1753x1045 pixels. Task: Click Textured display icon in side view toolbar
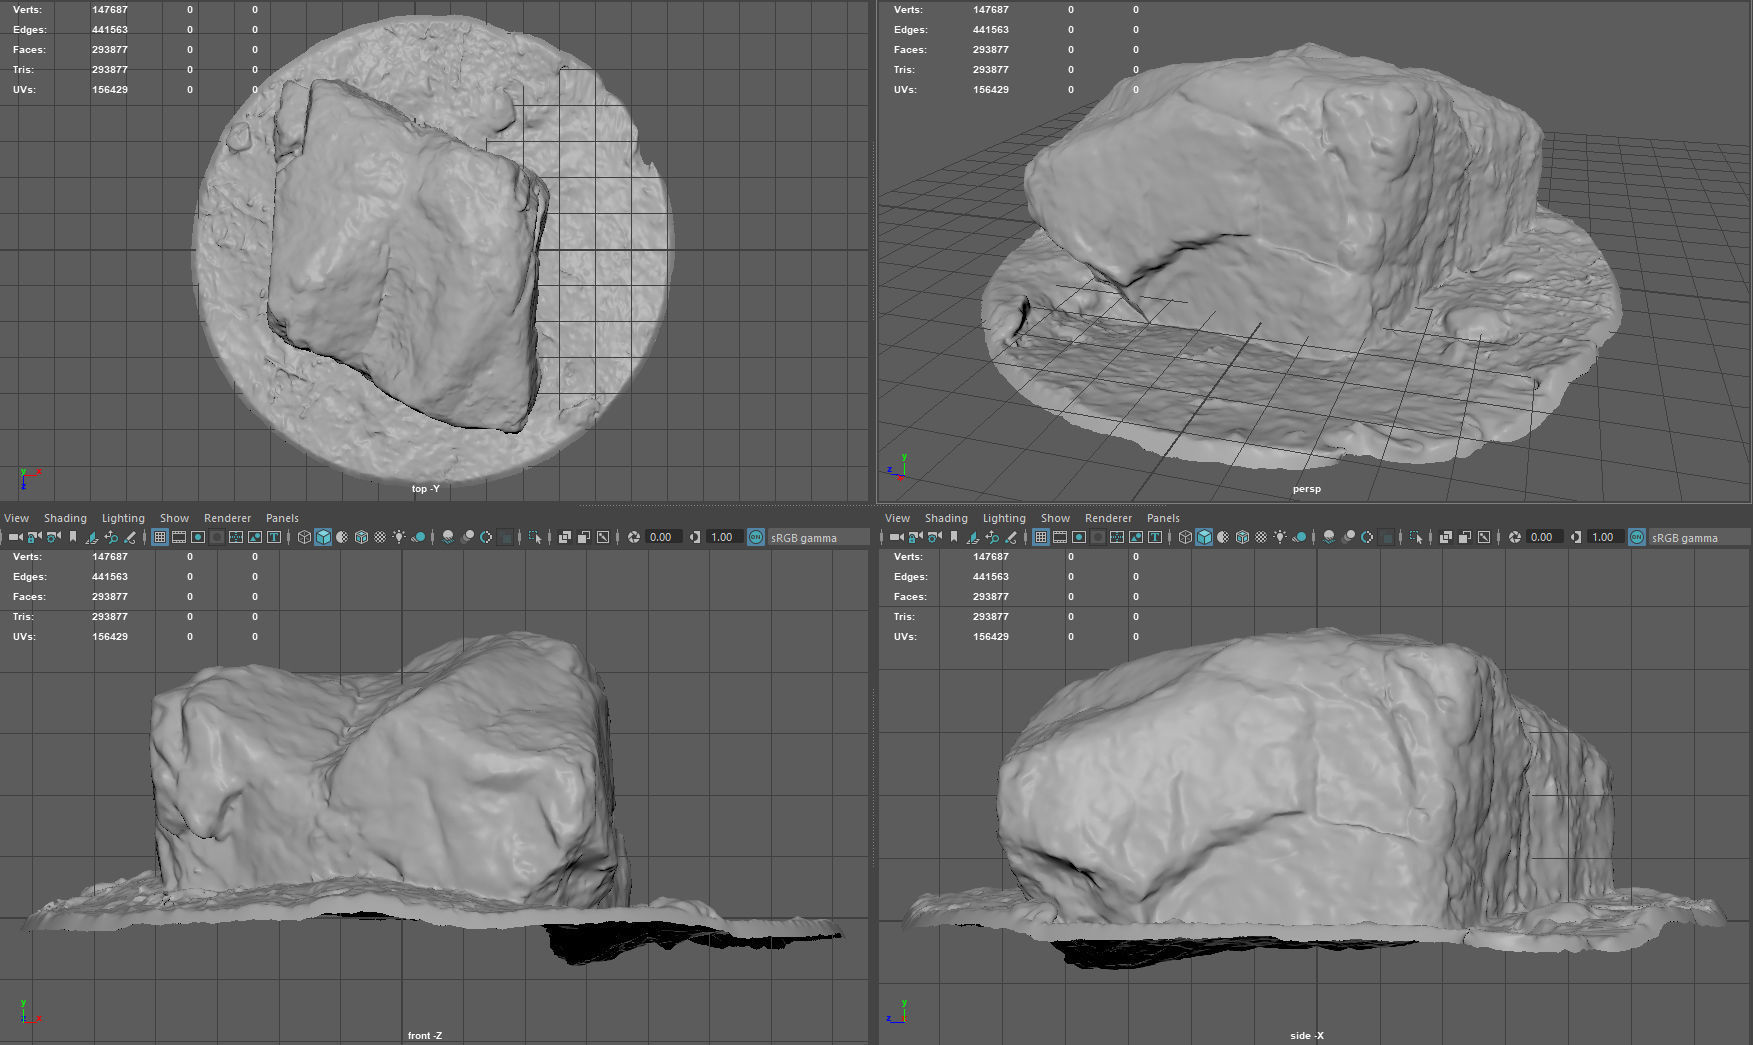(1261, 537)
